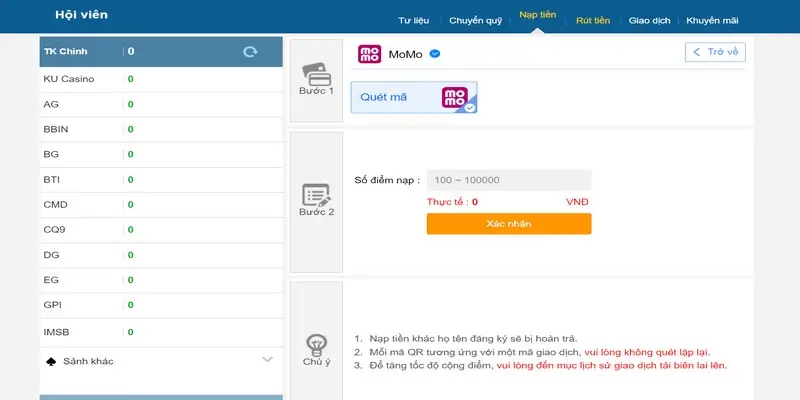This screenshot has width=800, height=400.
Task: Expand the Sảnh khác list chevron
Action: (x=267, y=360)
